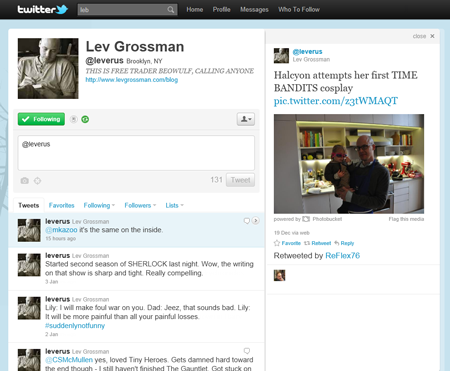Switch to the Tweets tab
The height and width of the screenshot is (371, 450).
(29, 205)
